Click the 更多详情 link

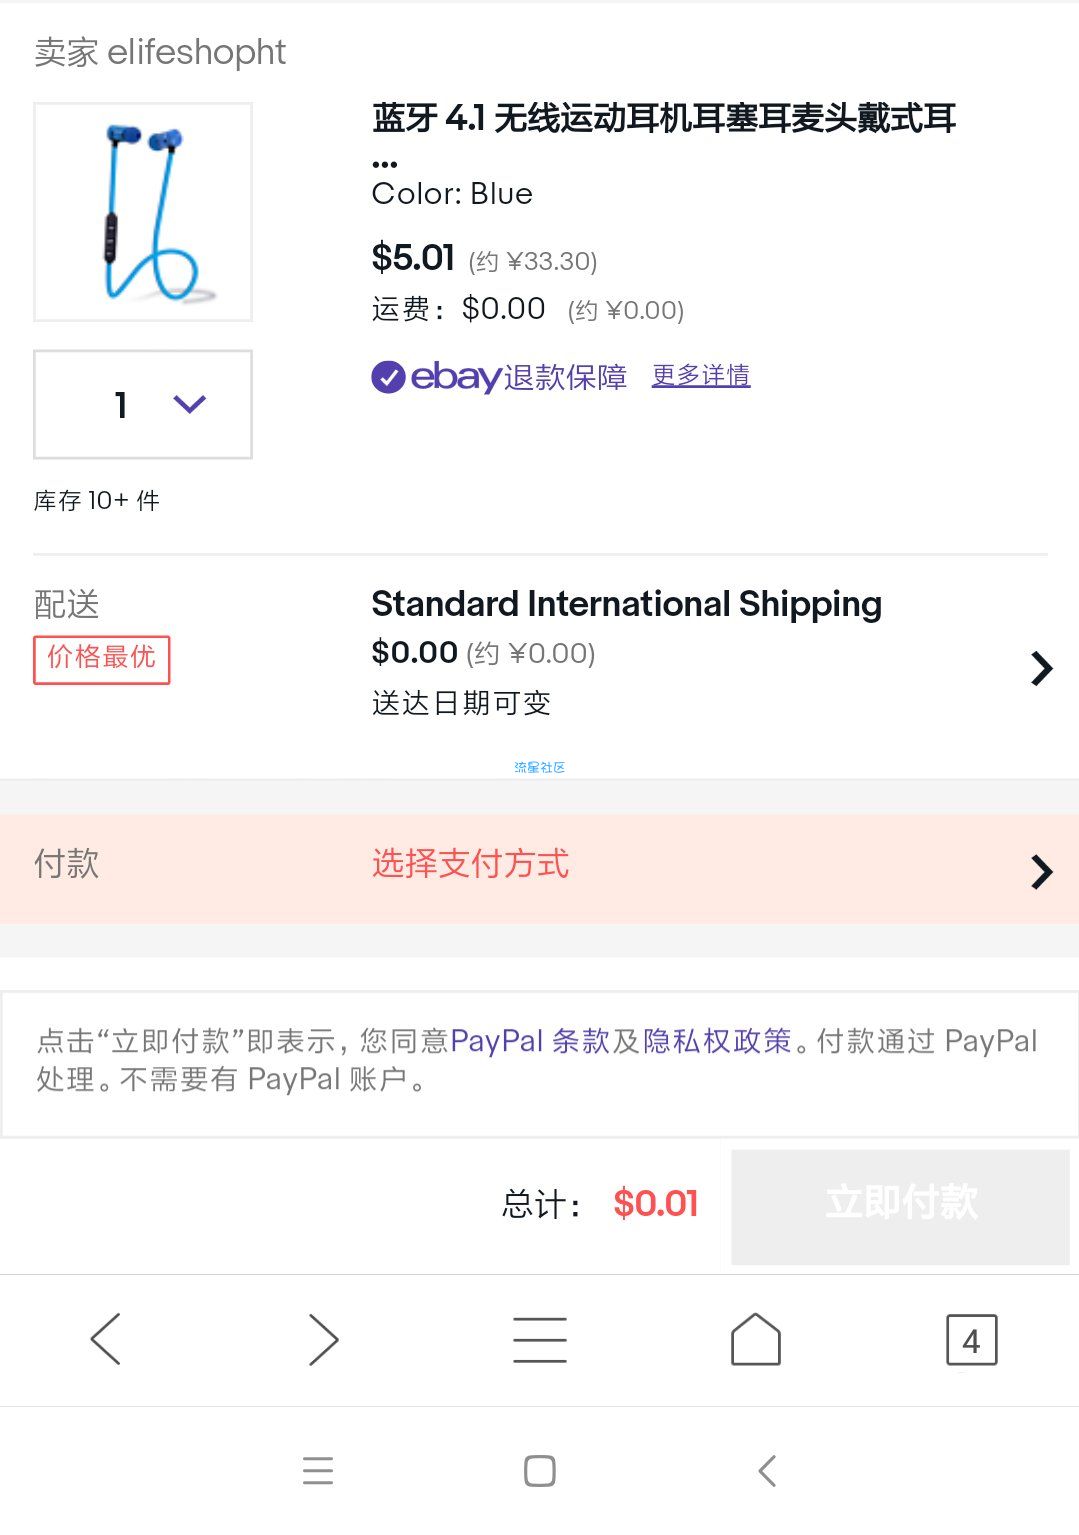coord(701,376)
